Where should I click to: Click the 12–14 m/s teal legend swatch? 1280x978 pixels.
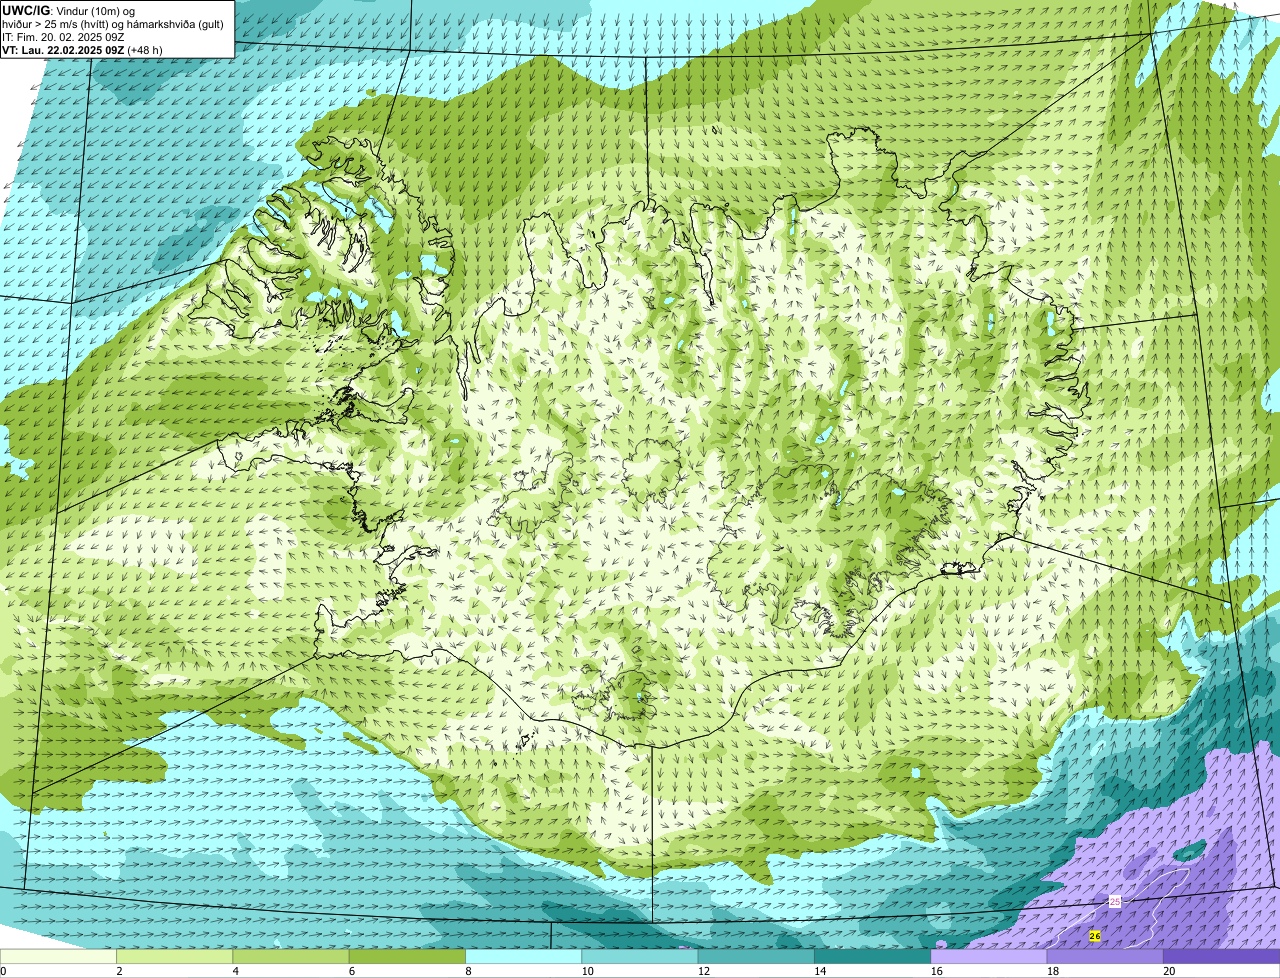point(756,957)
